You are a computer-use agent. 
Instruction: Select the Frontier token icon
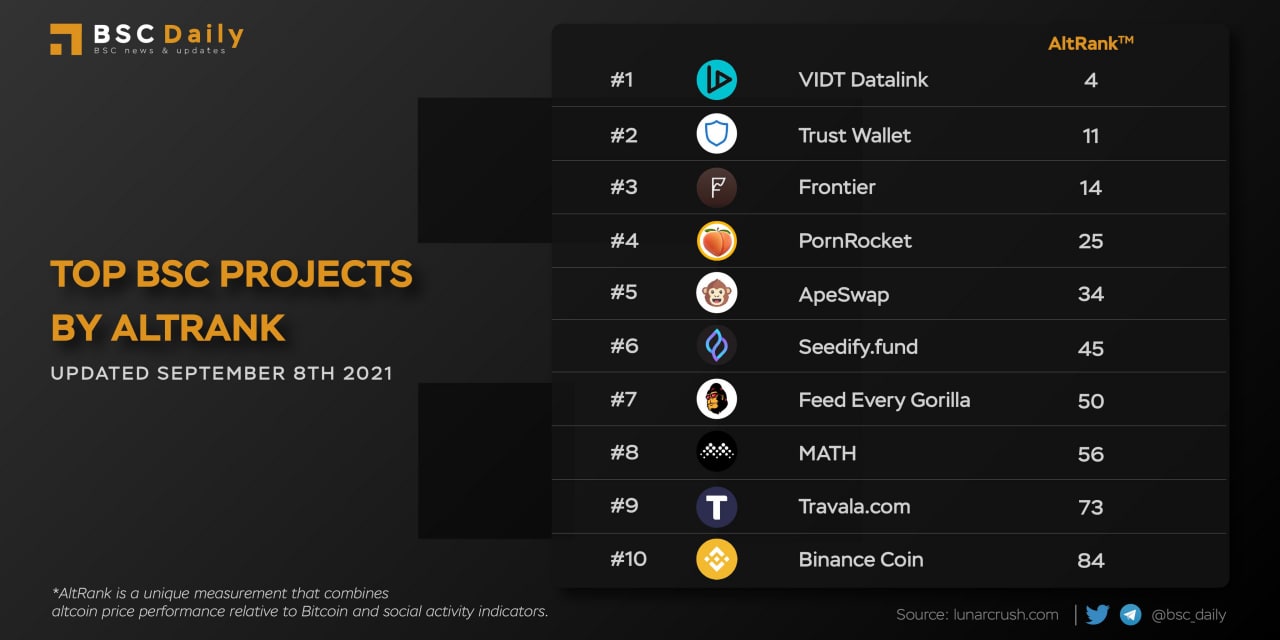click(716, 187)
